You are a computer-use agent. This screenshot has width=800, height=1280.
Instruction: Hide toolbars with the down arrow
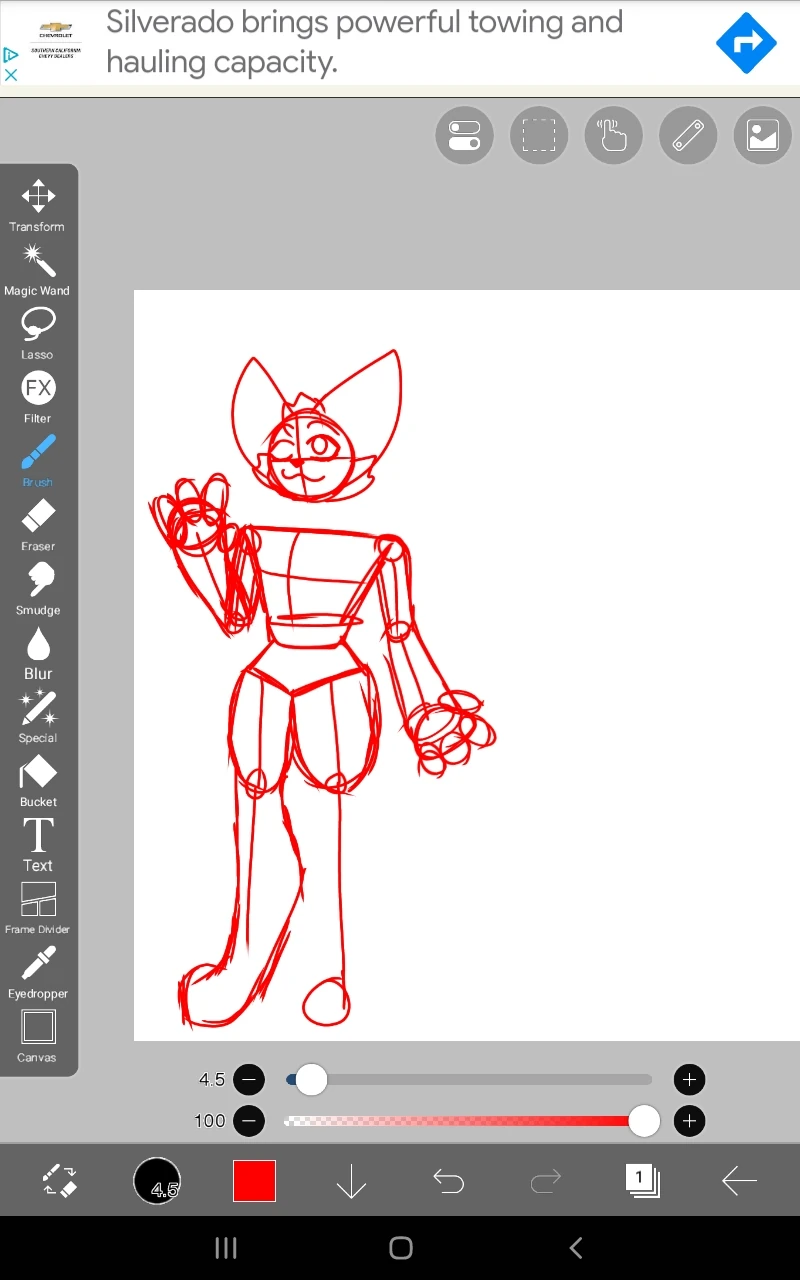[x=350, y=1181]
